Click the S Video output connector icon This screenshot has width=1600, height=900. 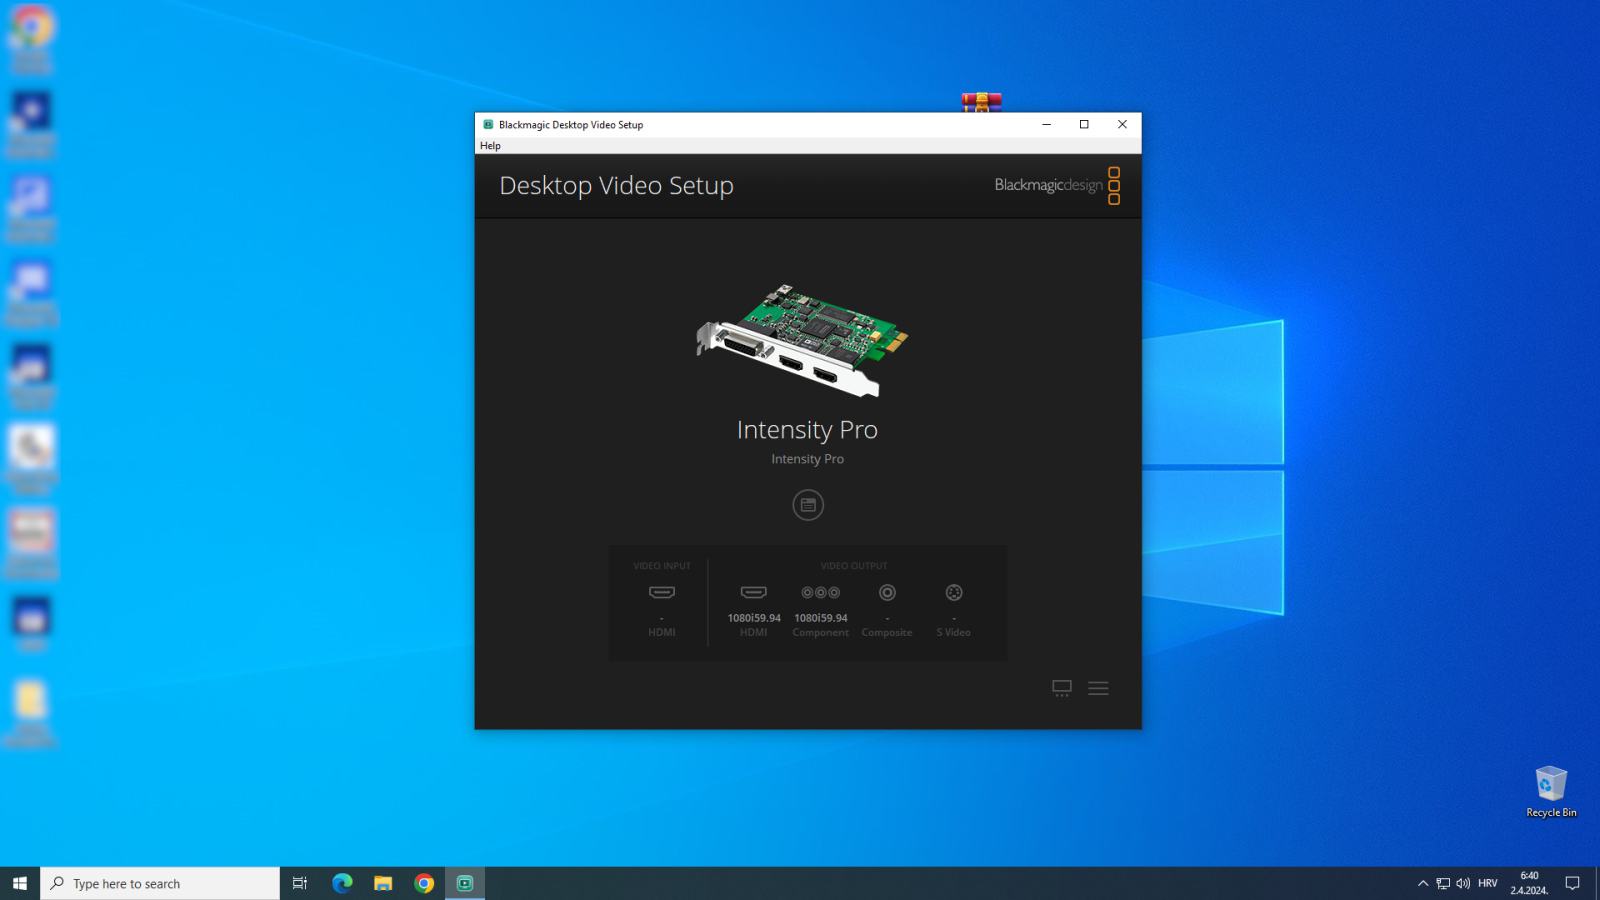click(954, 592)
